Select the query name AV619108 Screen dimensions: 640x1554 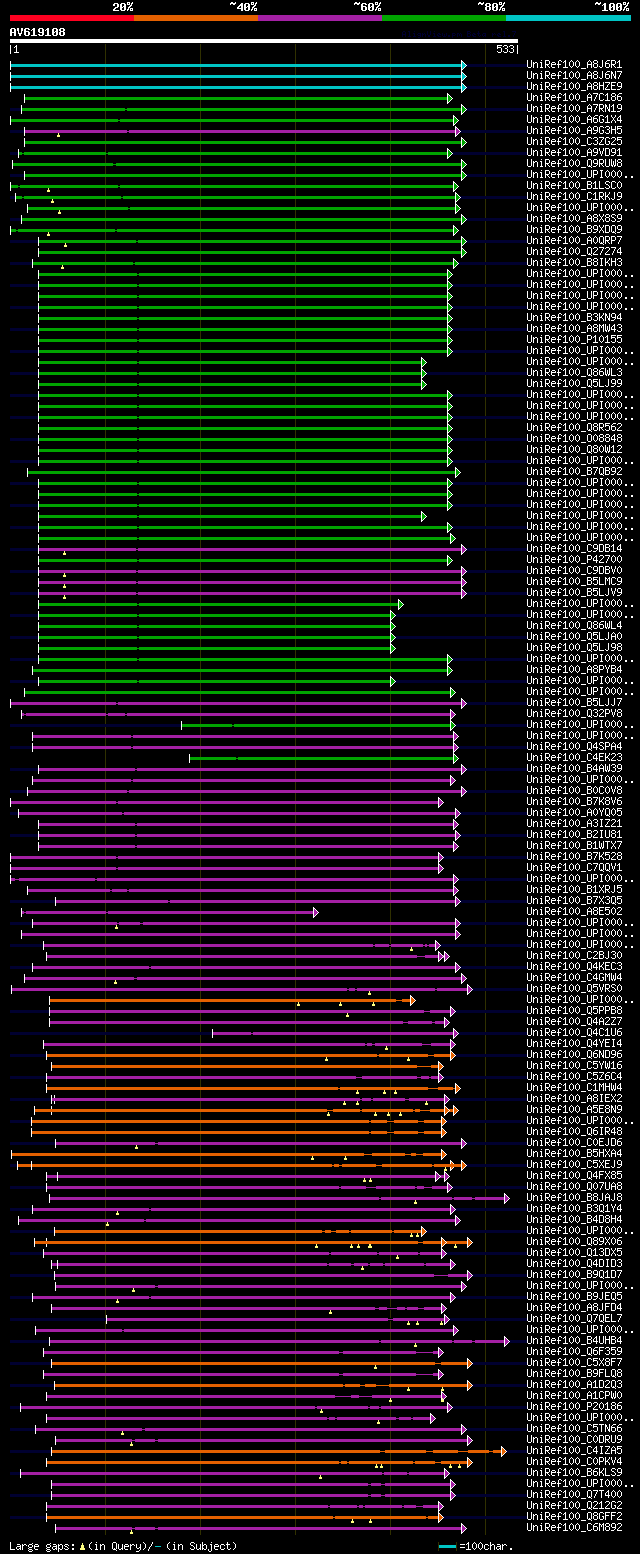(38, 32)
